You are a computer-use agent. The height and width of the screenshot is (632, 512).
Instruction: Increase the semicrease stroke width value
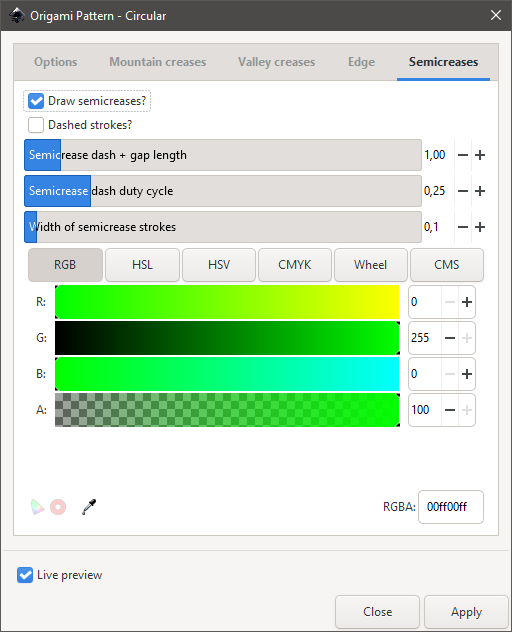(480, 227)
